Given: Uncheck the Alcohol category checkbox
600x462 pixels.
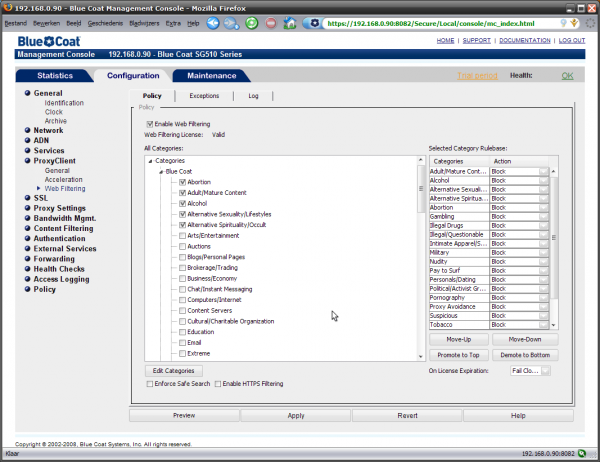Looking at the screenshot, I should click(183, 204).
